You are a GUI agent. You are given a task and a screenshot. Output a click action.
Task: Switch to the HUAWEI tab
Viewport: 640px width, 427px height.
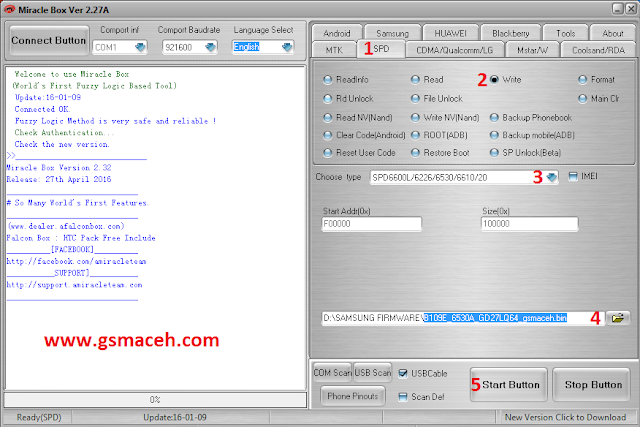click(x=450, y=33)
